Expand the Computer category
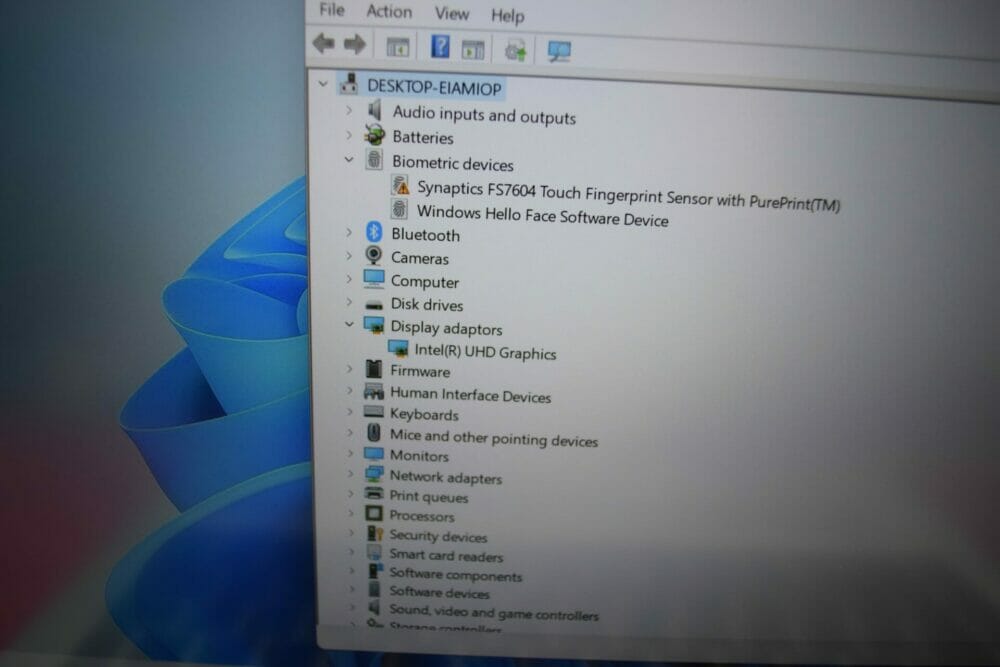Image resolution: width=1000 pixels, height=667 pixels. click(x=349, y=279)
